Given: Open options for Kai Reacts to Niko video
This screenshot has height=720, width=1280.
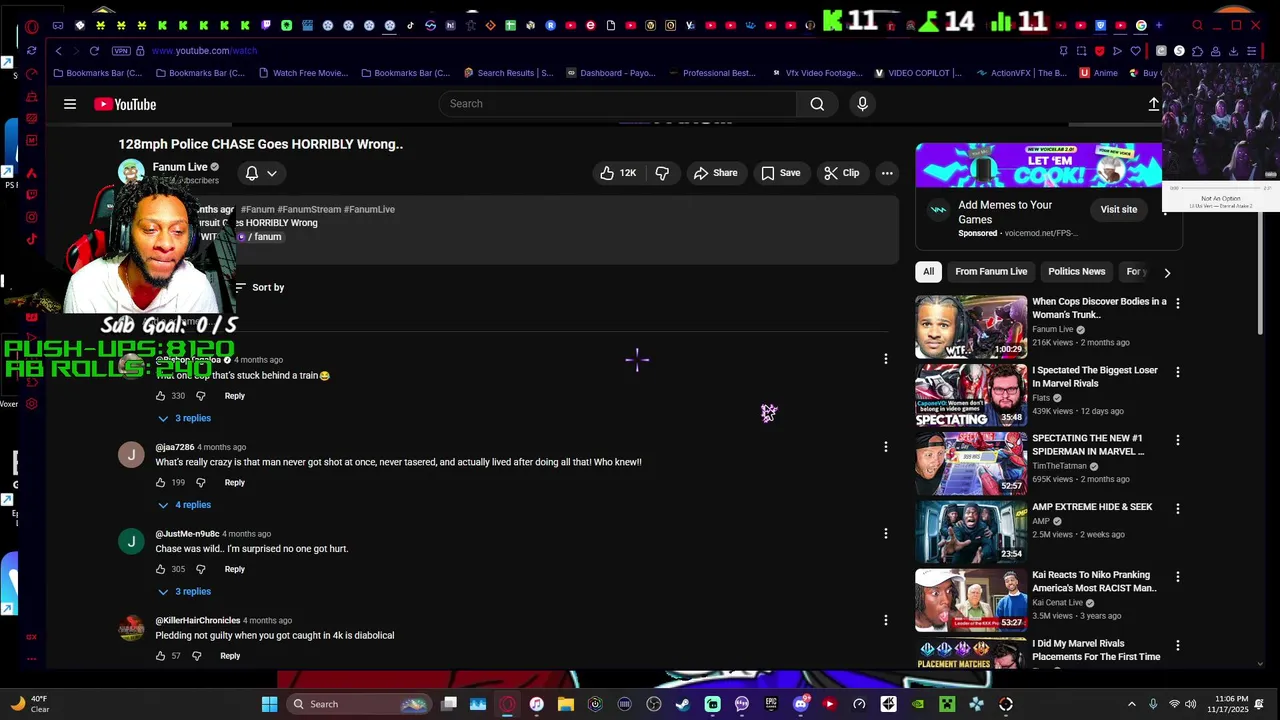Looking at the screenshot, I should coord(1177,577).
